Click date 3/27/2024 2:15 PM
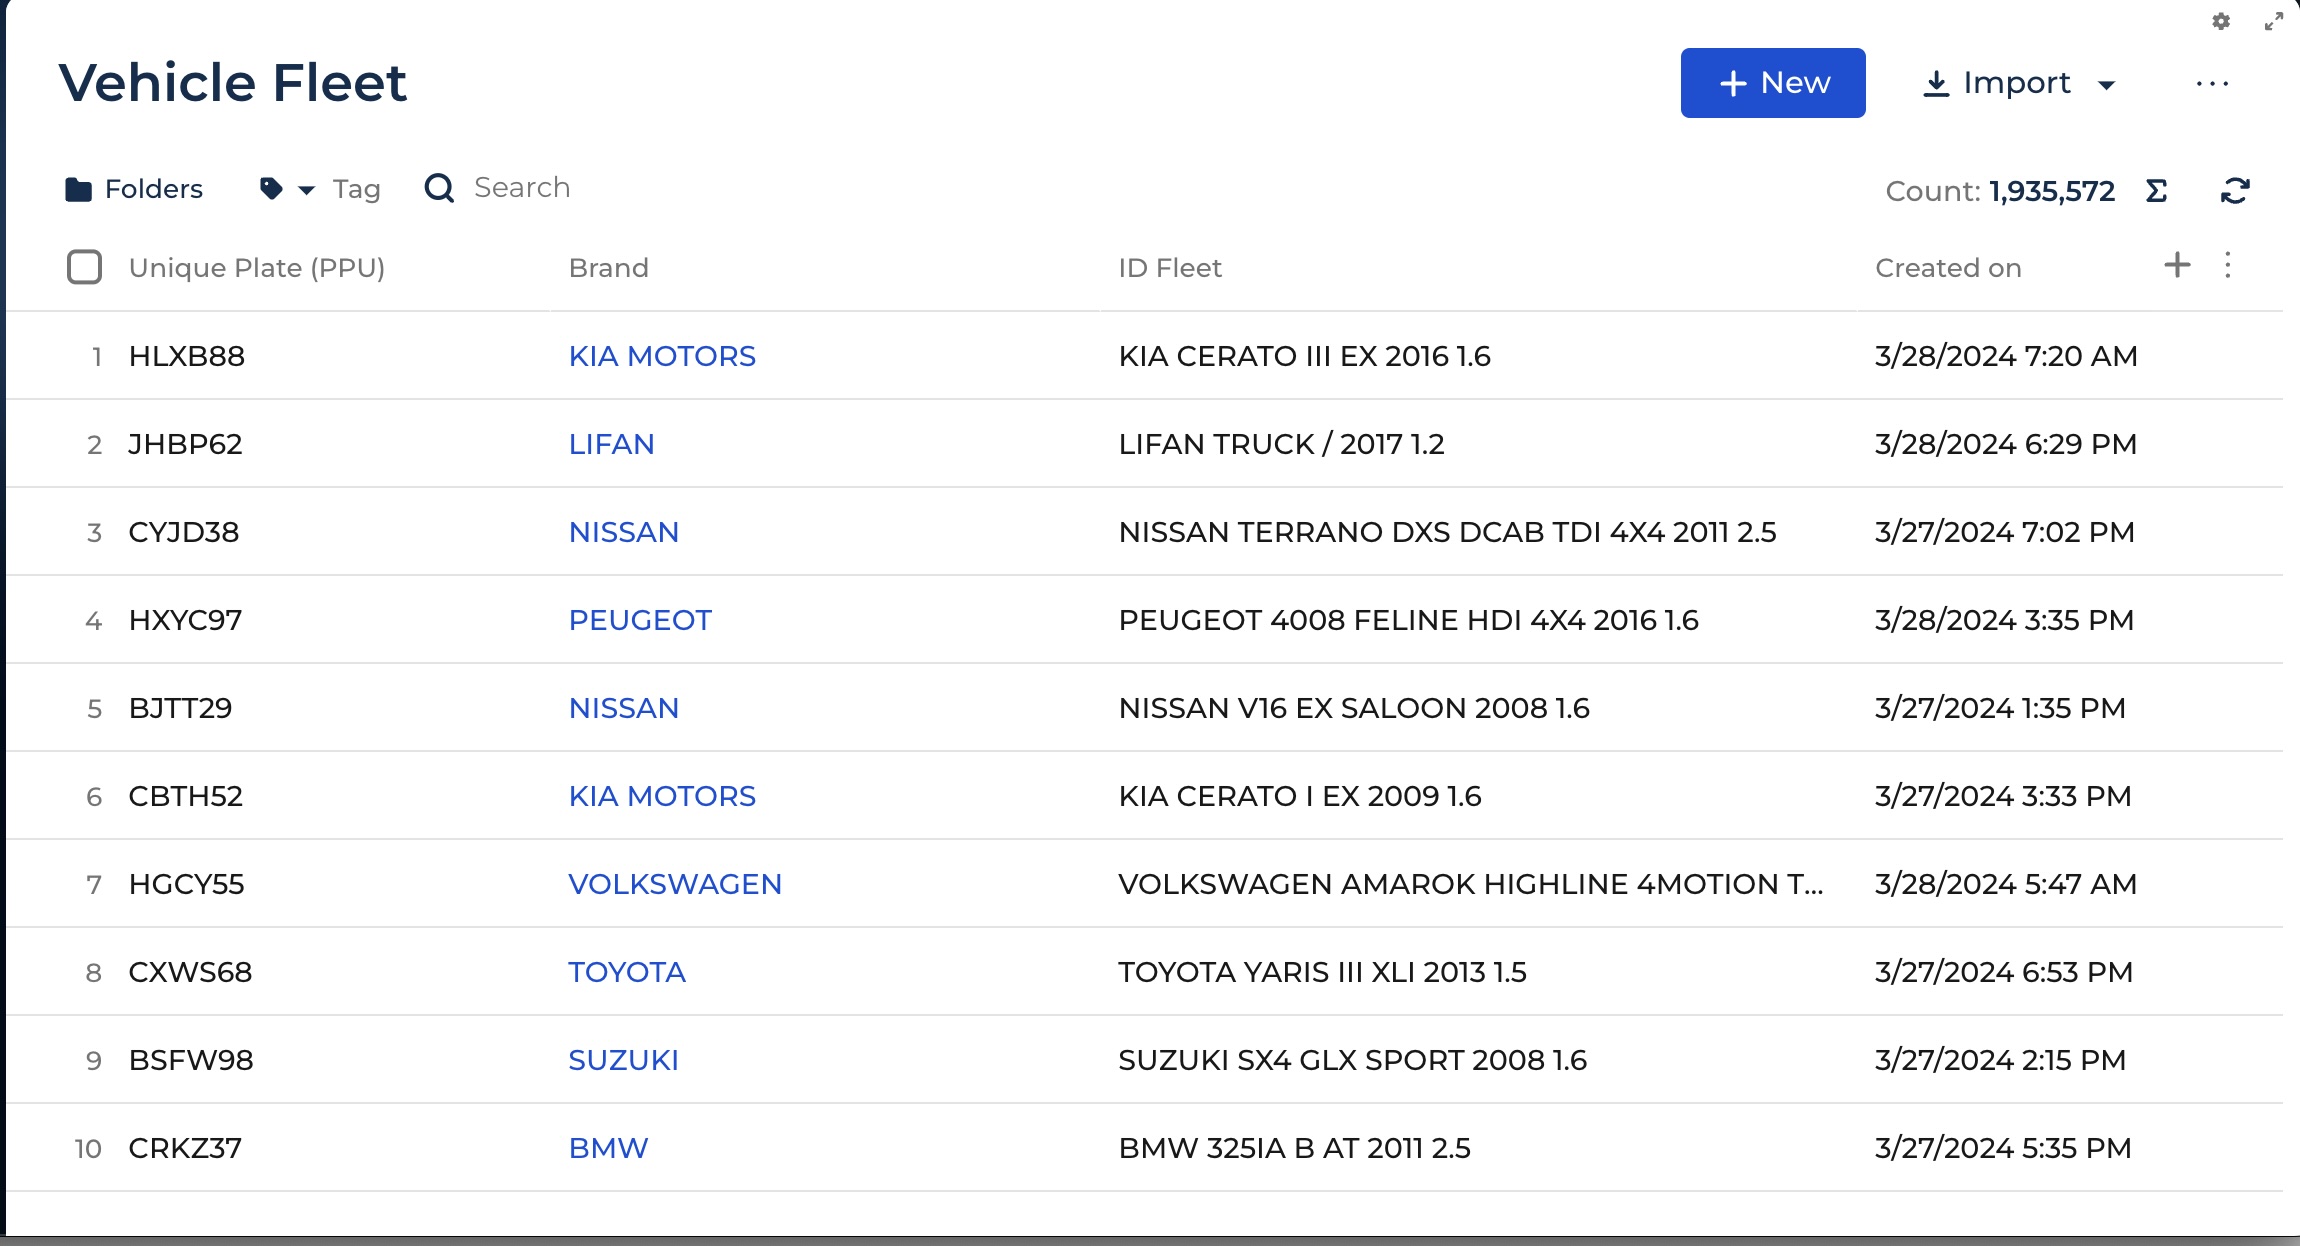The width and height of the screenshot is (2300, 1246). (2000, 1060)
